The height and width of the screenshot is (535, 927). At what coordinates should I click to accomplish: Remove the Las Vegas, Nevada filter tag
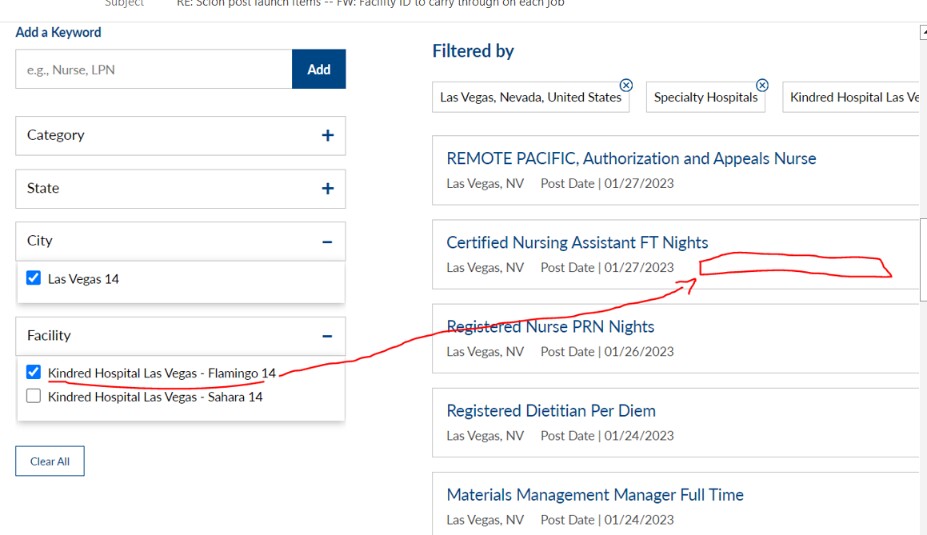626,85
